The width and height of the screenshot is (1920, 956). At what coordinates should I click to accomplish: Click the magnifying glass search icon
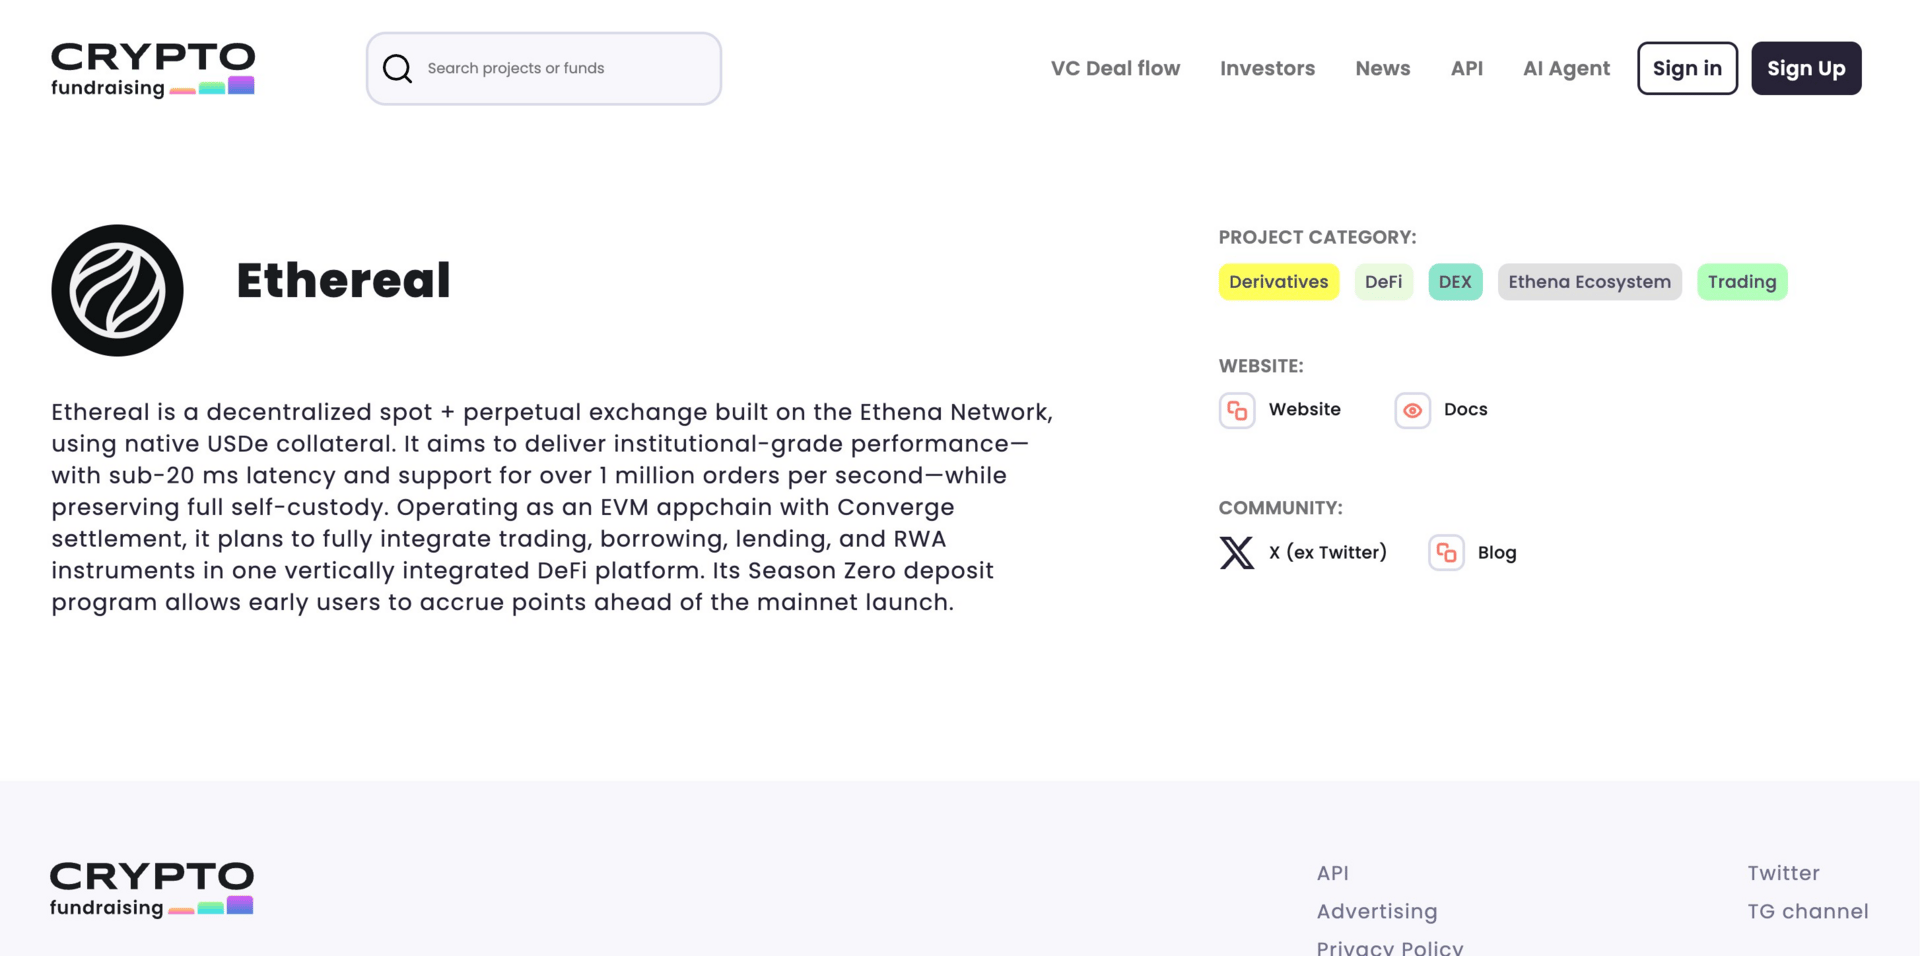[397, 68]
